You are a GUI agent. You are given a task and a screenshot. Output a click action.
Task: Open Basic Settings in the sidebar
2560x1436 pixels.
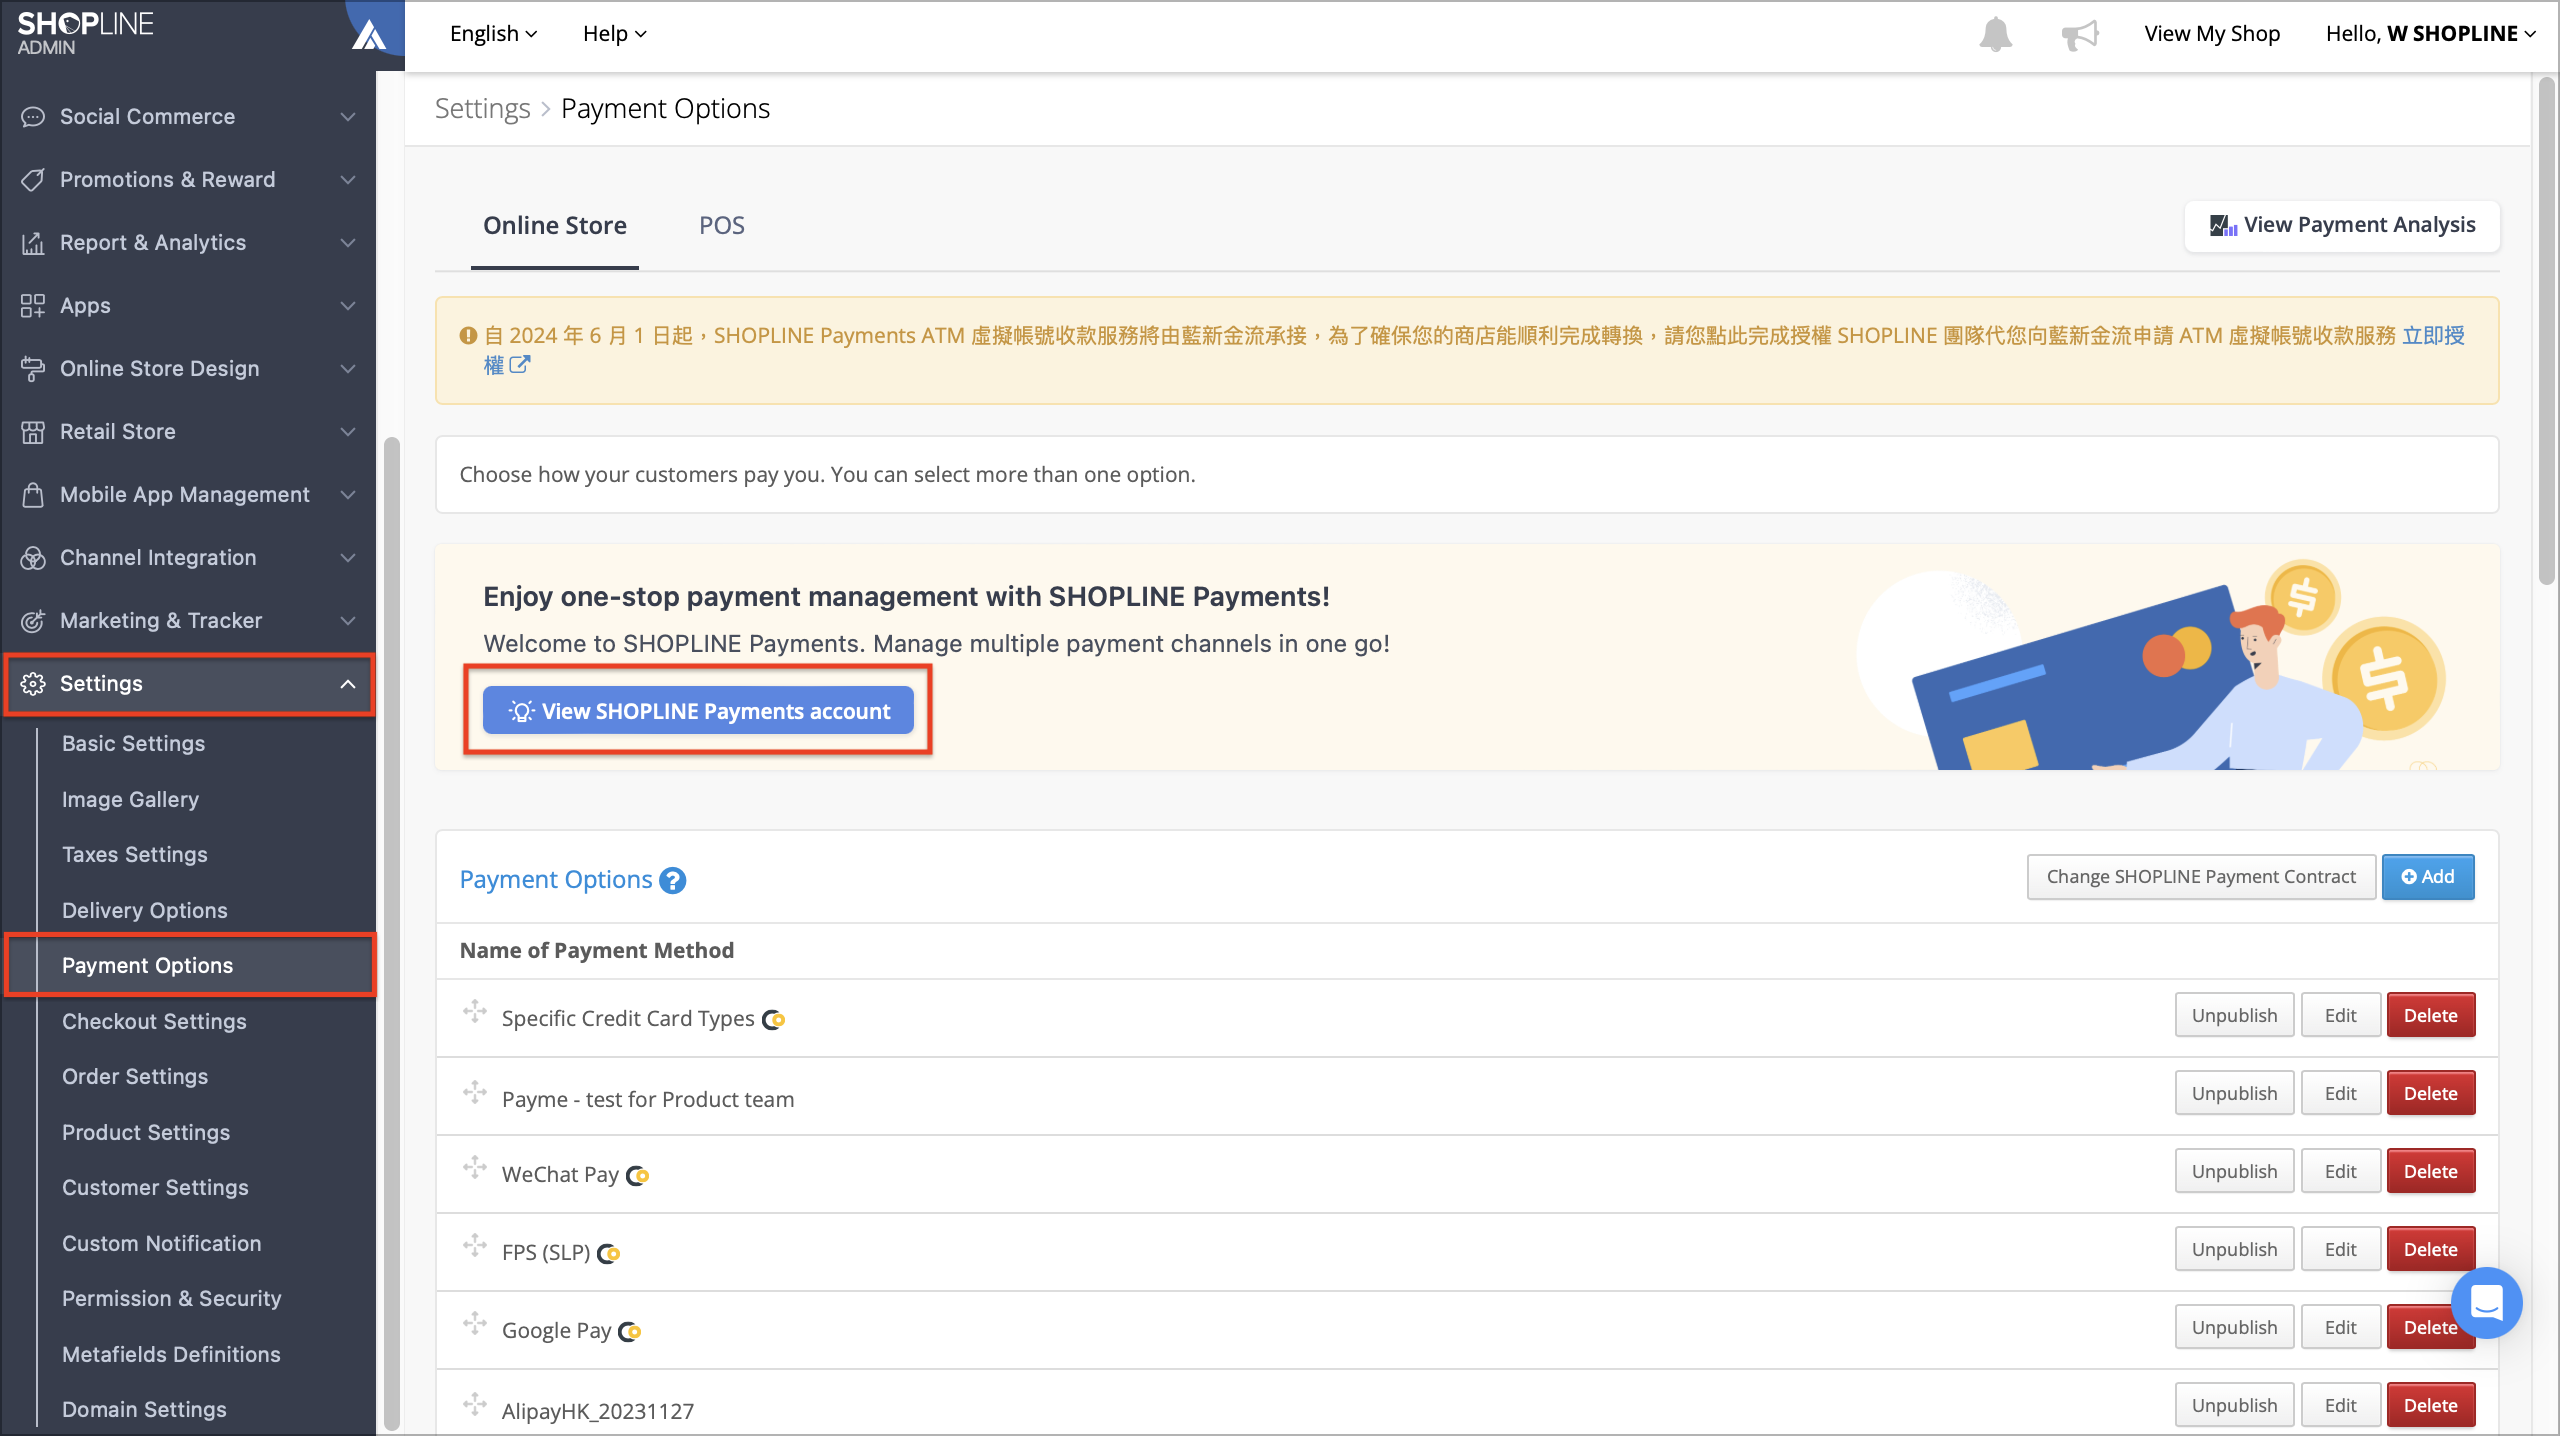point(133,744)
